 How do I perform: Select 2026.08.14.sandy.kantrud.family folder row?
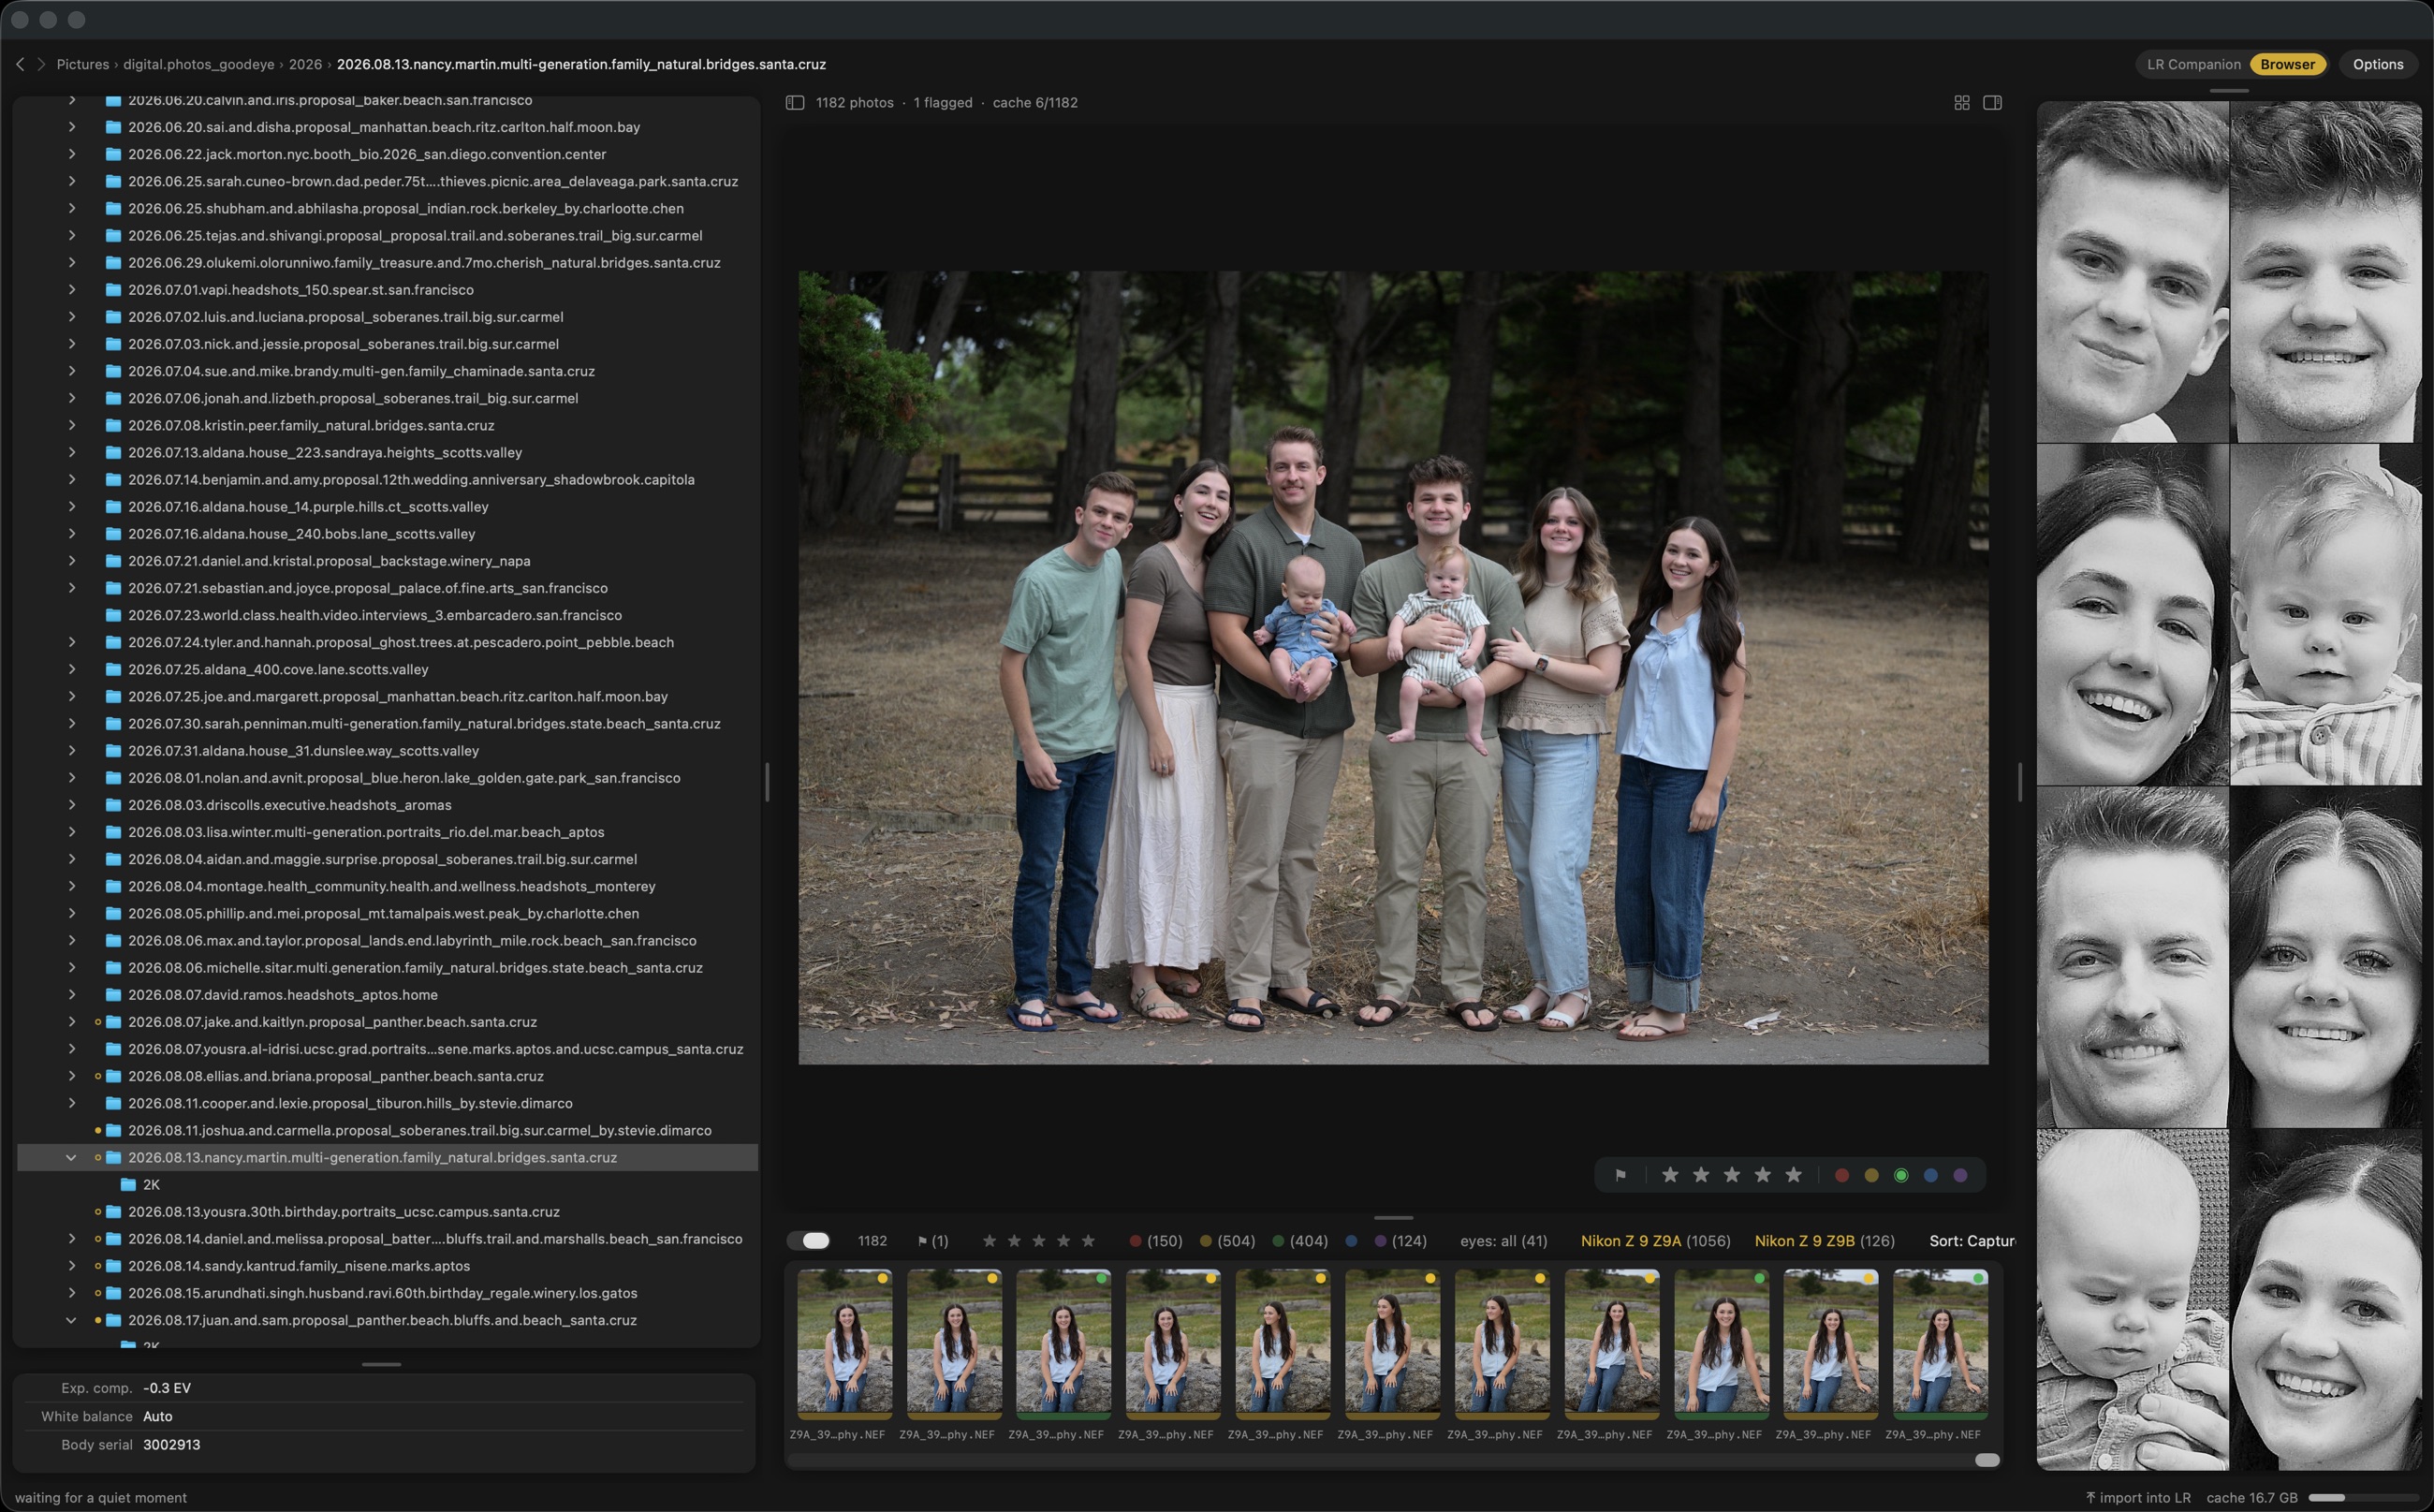click(x=387, y=1266)
